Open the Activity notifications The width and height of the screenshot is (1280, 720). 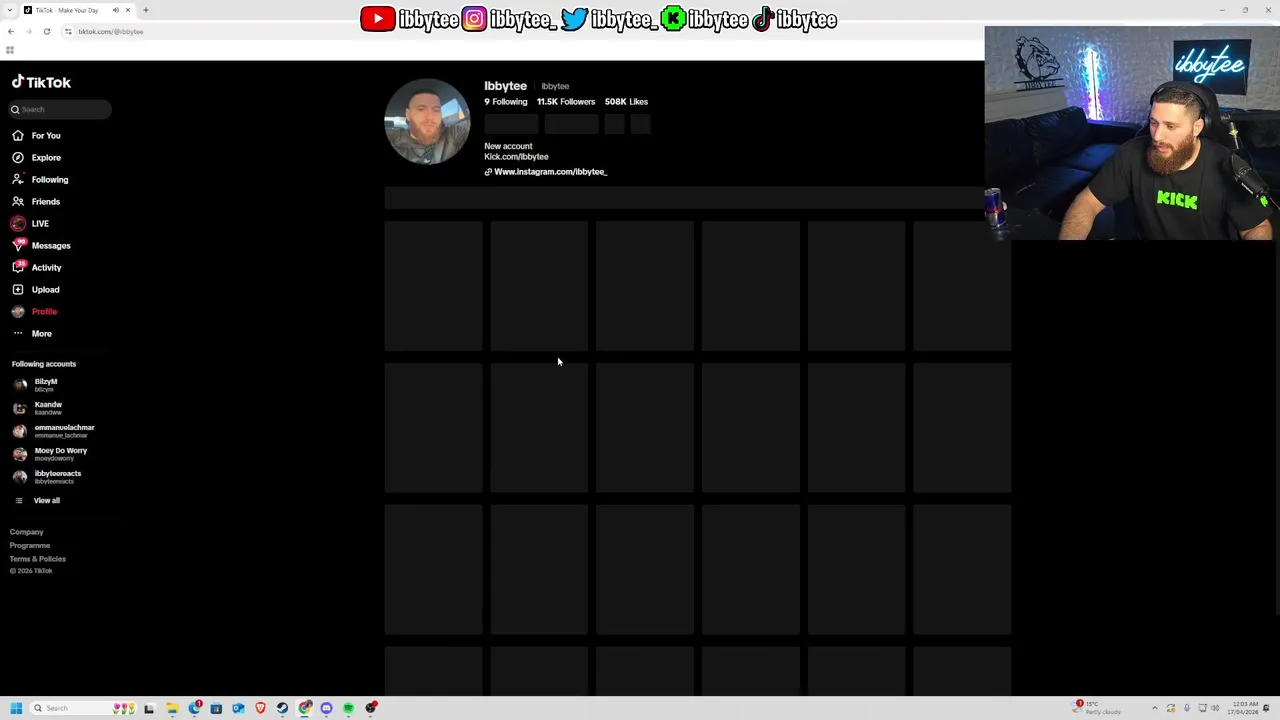coord(37,268)
